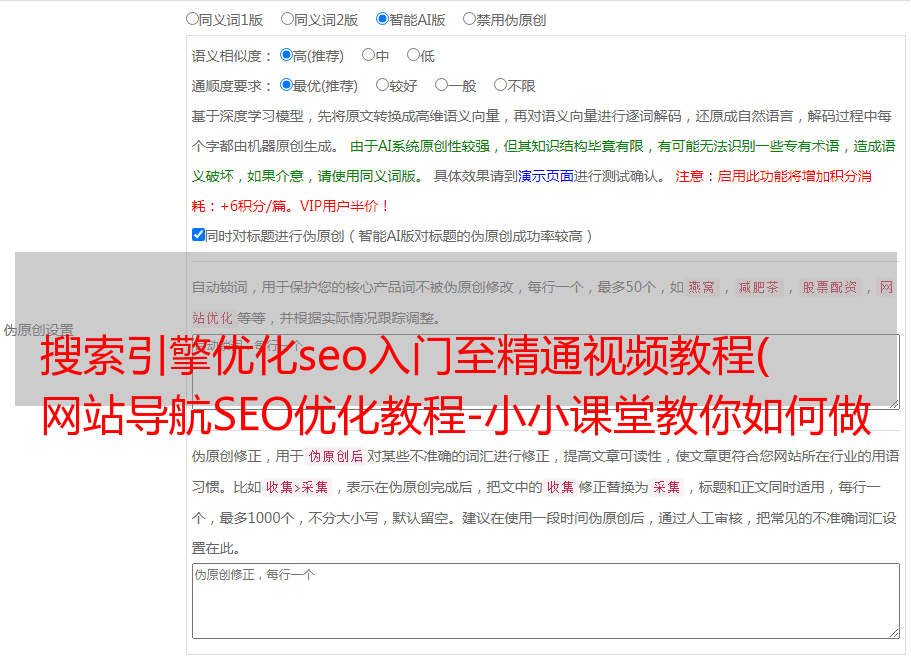Set 语义相似度 to 高(推荐)

pos(286,55)
